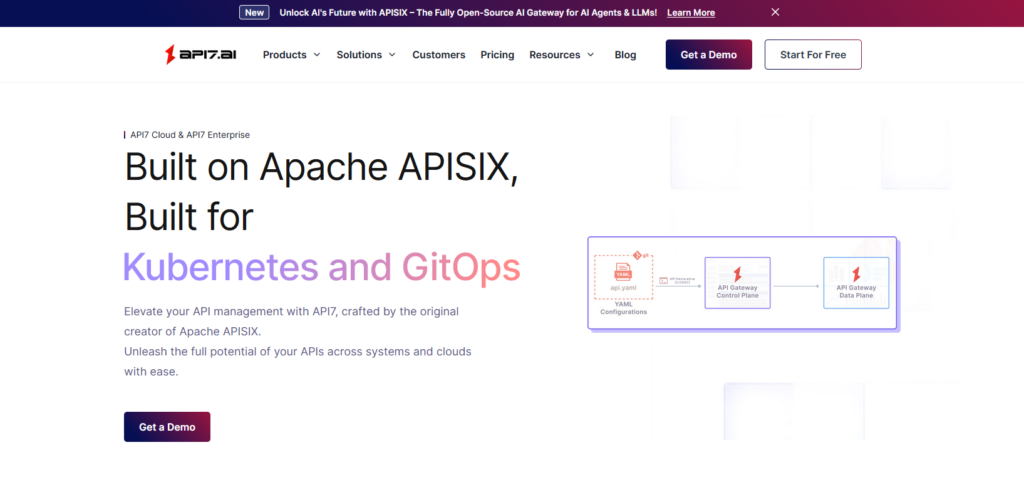Expand the Solutions dropdown menu
The height and width of the screenshot is (477, 1024).
click(x=366, y=55)
